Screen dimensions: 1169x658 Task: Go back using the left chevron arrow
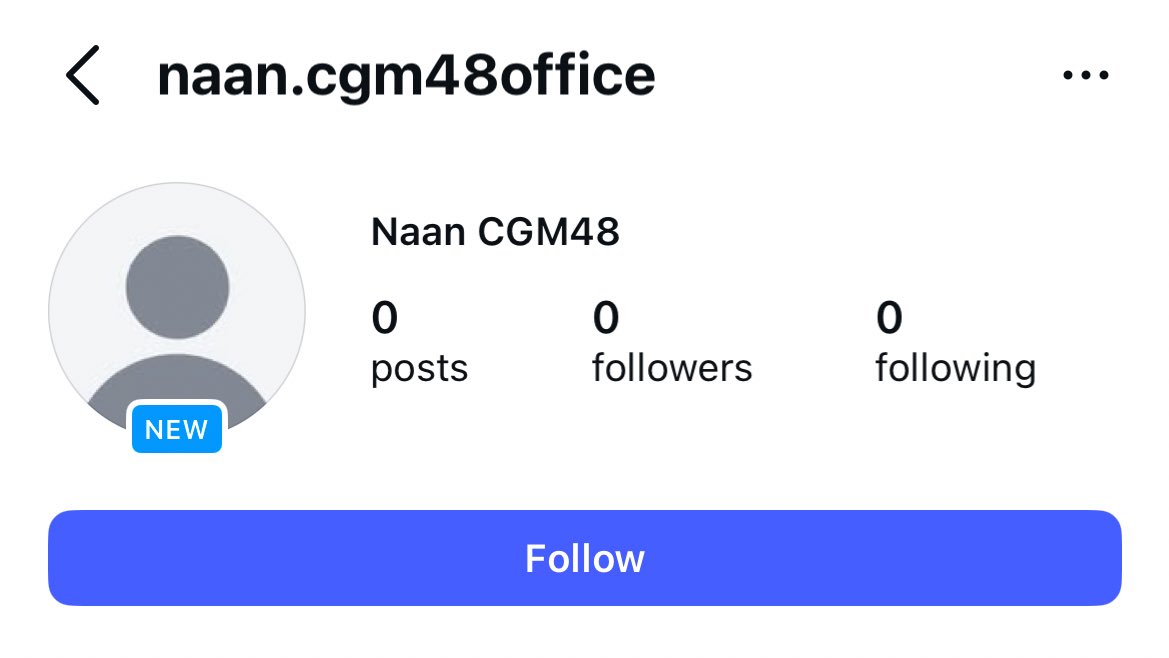tap(83, 75)
